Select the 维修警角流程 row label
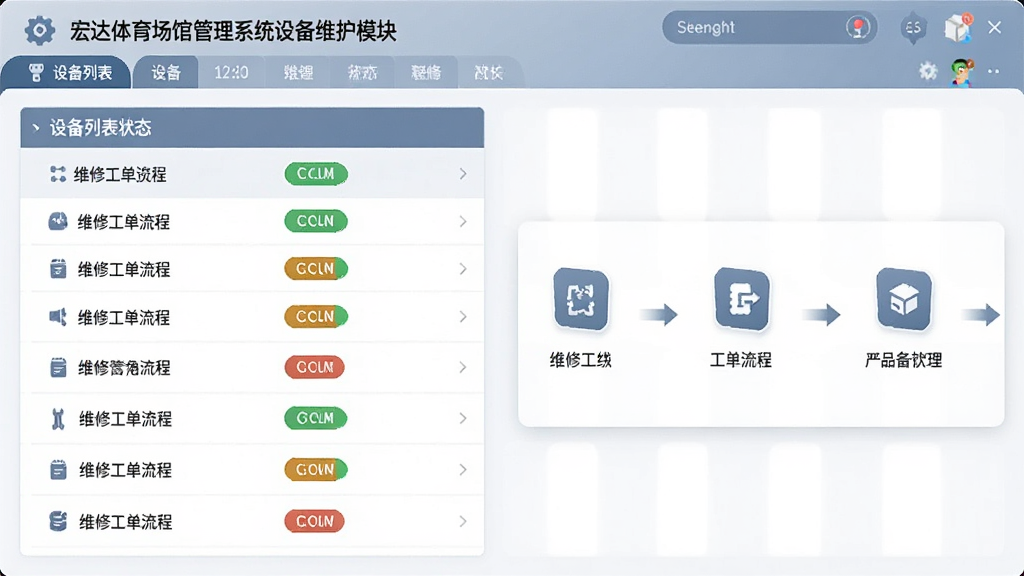This screenshot has width=1024, height=576. tap(124, 368)
